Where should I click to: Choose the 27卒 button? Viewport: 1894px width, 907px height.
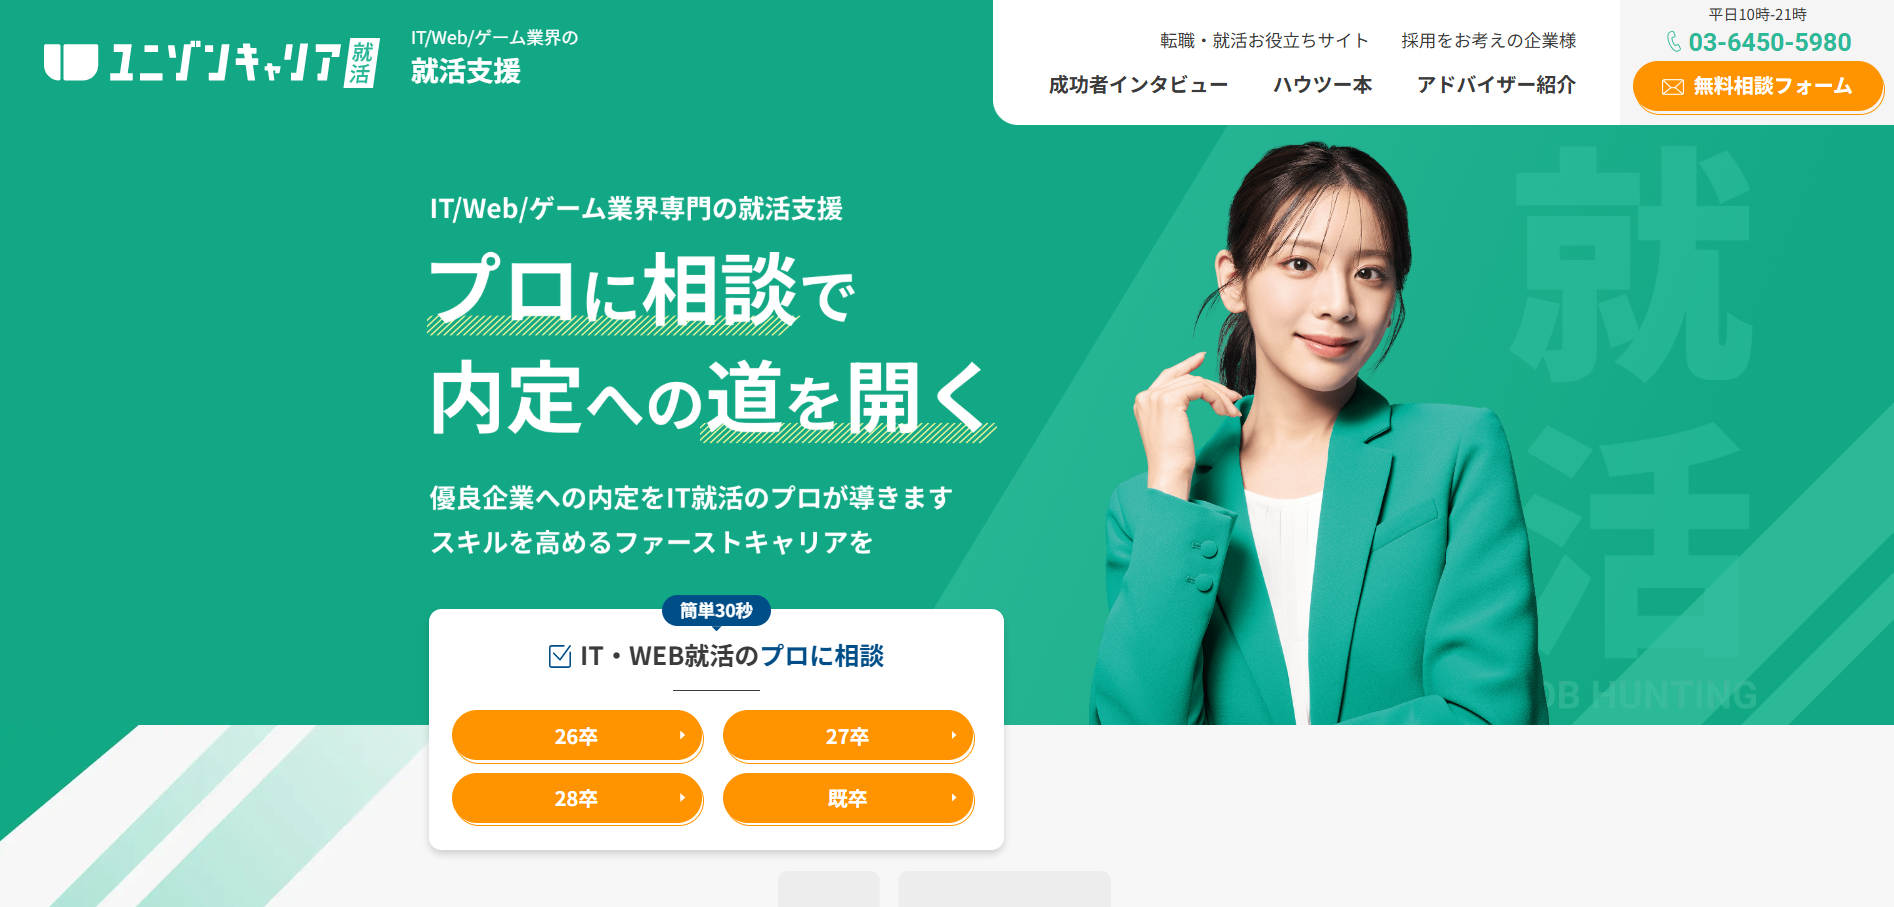pyautogui.click(x=848, y=736)
